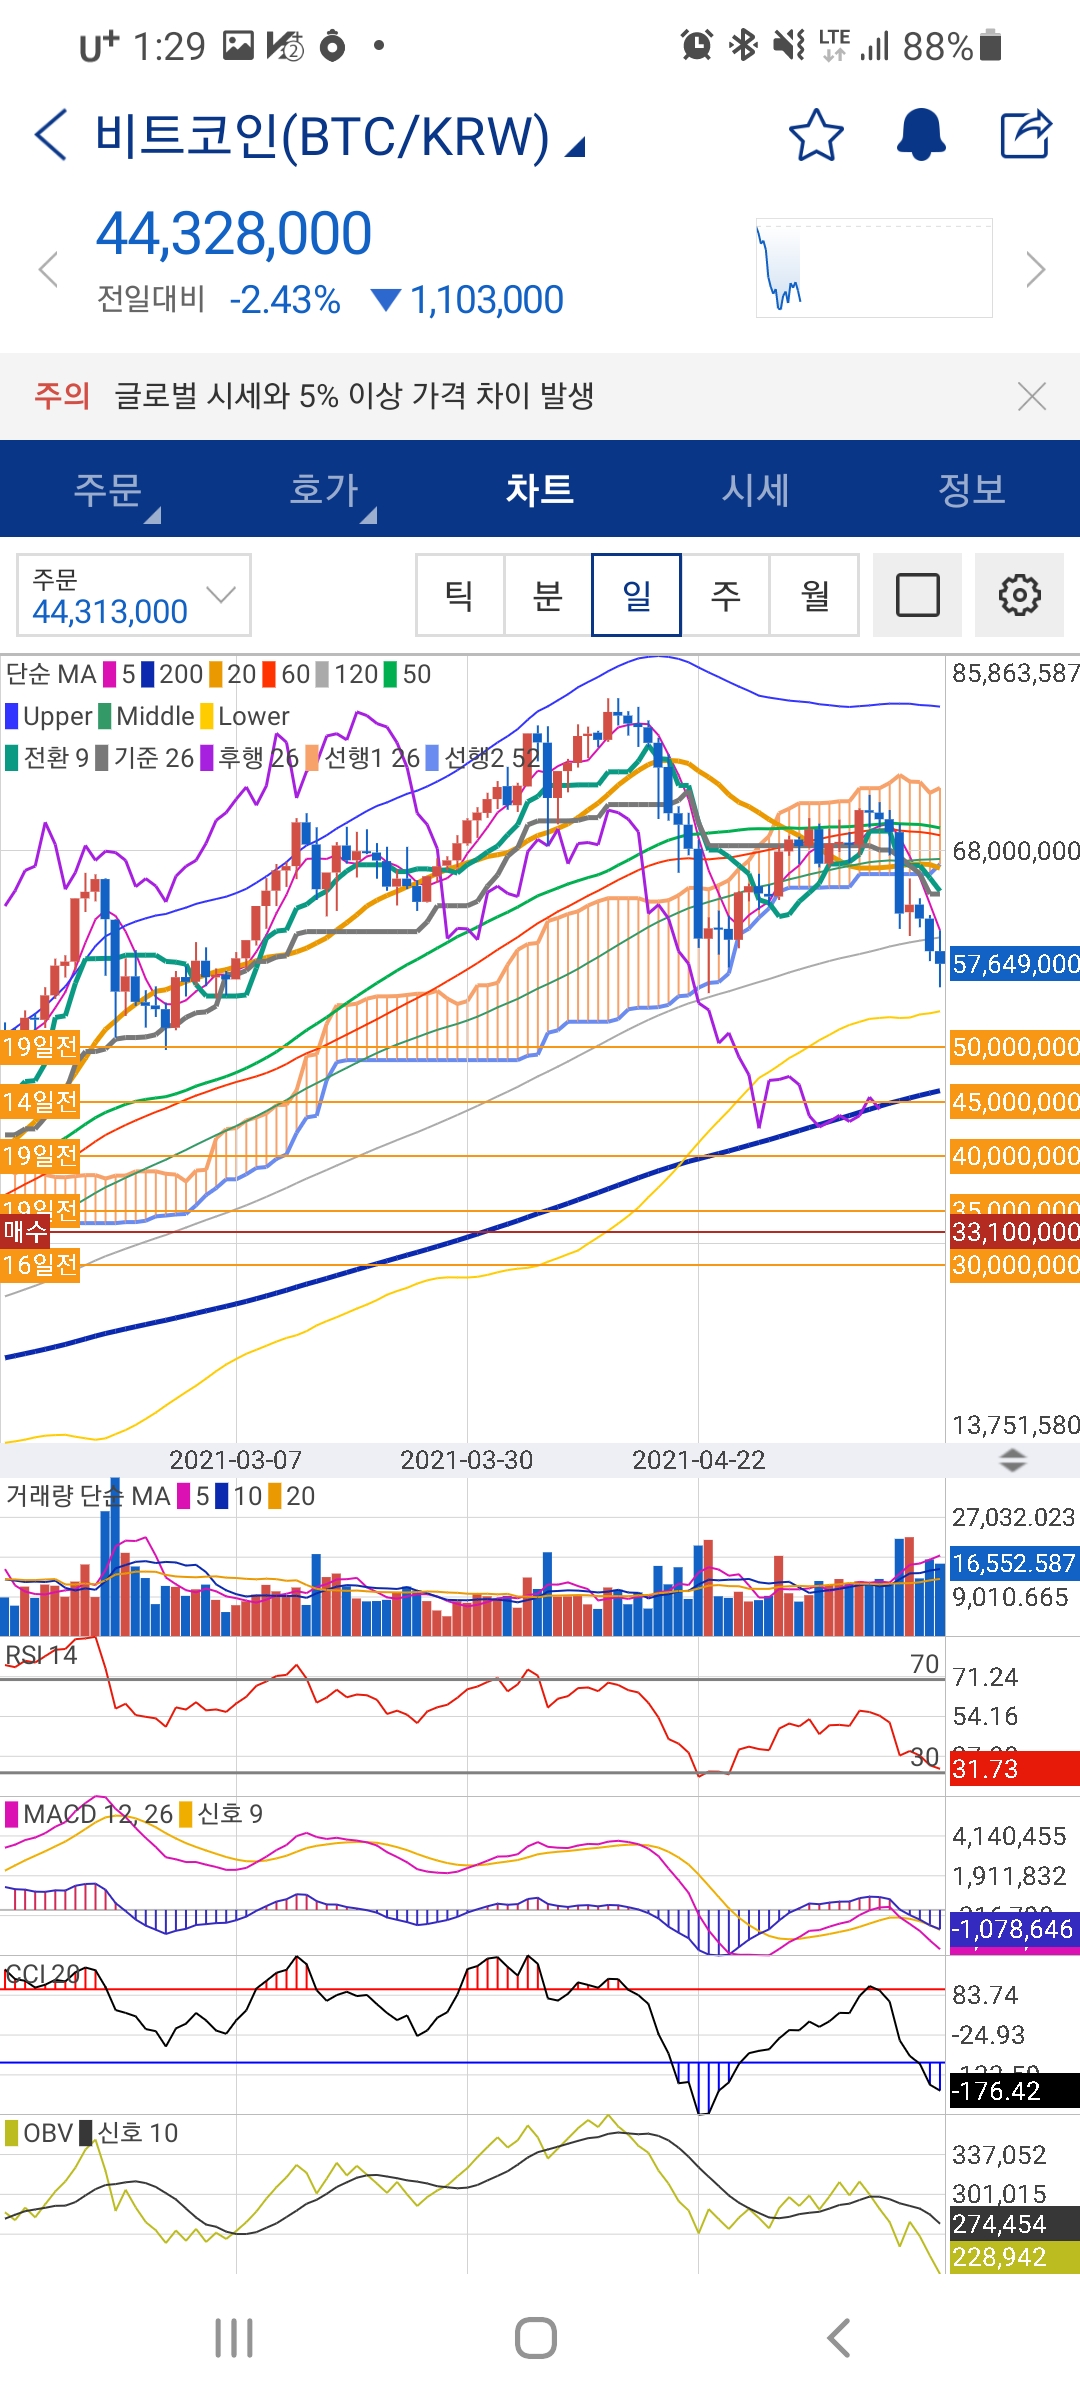
Task: Open Android recent apps button
Action: pyautogui.click(x=234, y=2338)
